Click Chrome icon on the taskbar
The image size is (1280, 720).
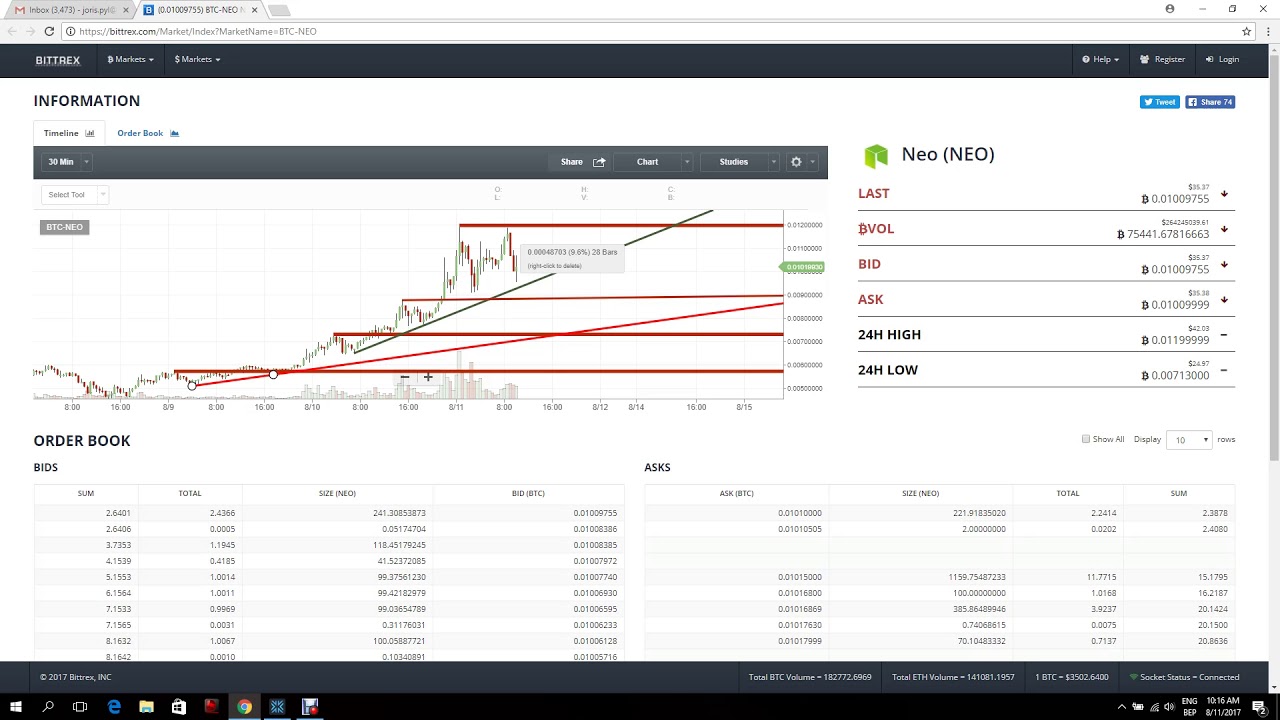point(244,707)
